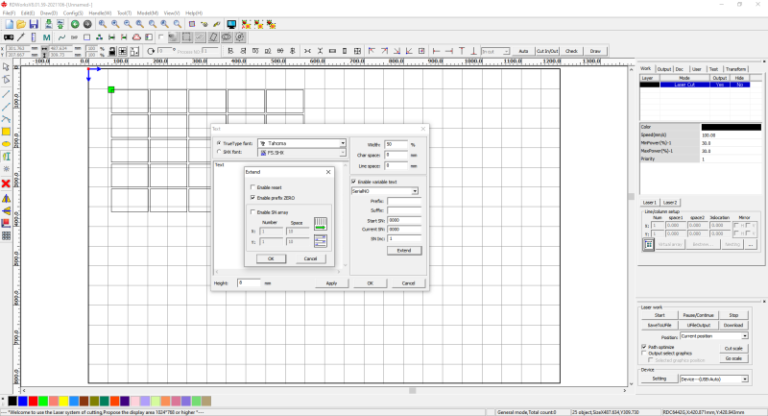Open the Tahoma font dropdown

coord(342,143)
